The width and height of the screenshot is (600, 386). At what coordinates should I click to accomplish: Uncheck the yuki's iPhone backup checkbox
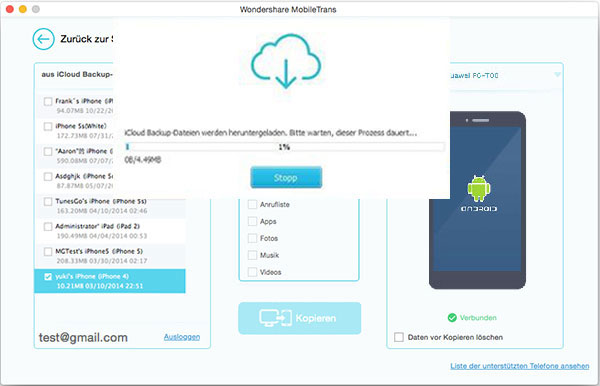[48, 277]
